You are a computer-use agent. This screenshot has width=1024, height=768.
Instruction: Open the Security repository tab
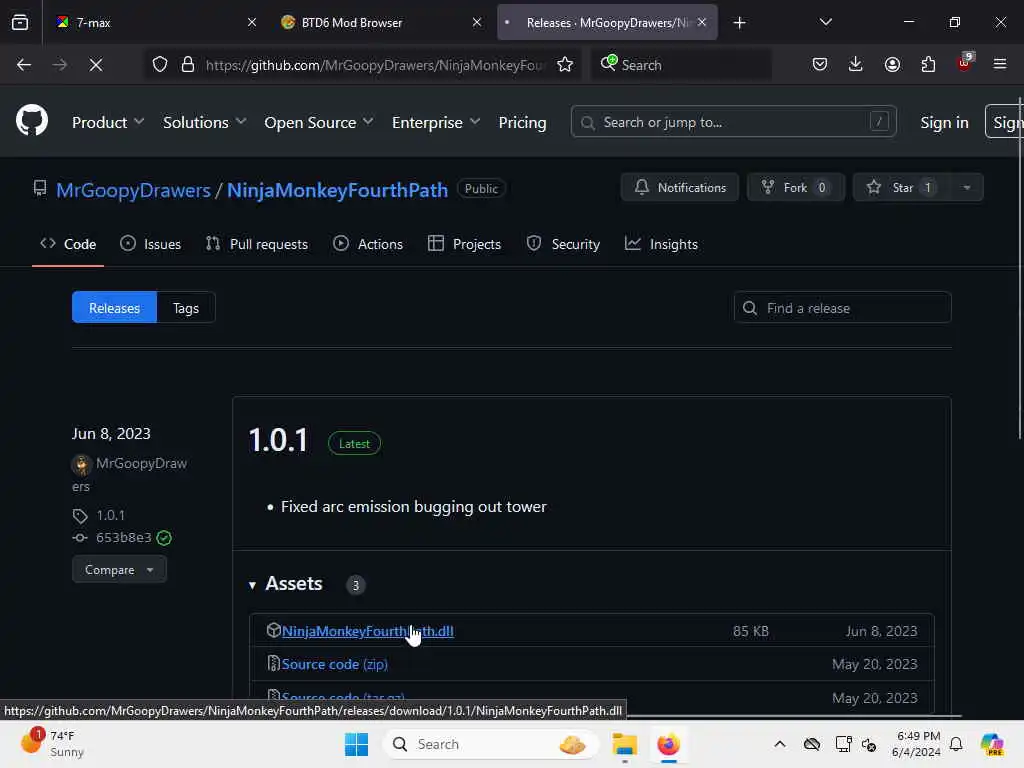click(x=563, y=244)
